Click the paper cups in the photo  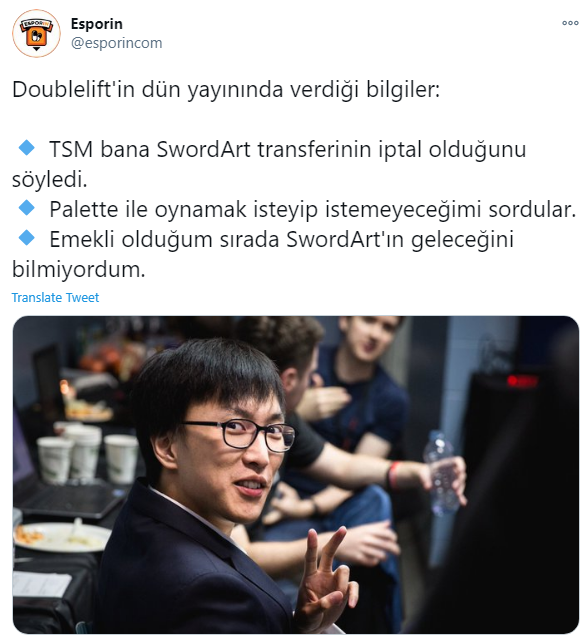pyautogui.click(x=88, y=452)
